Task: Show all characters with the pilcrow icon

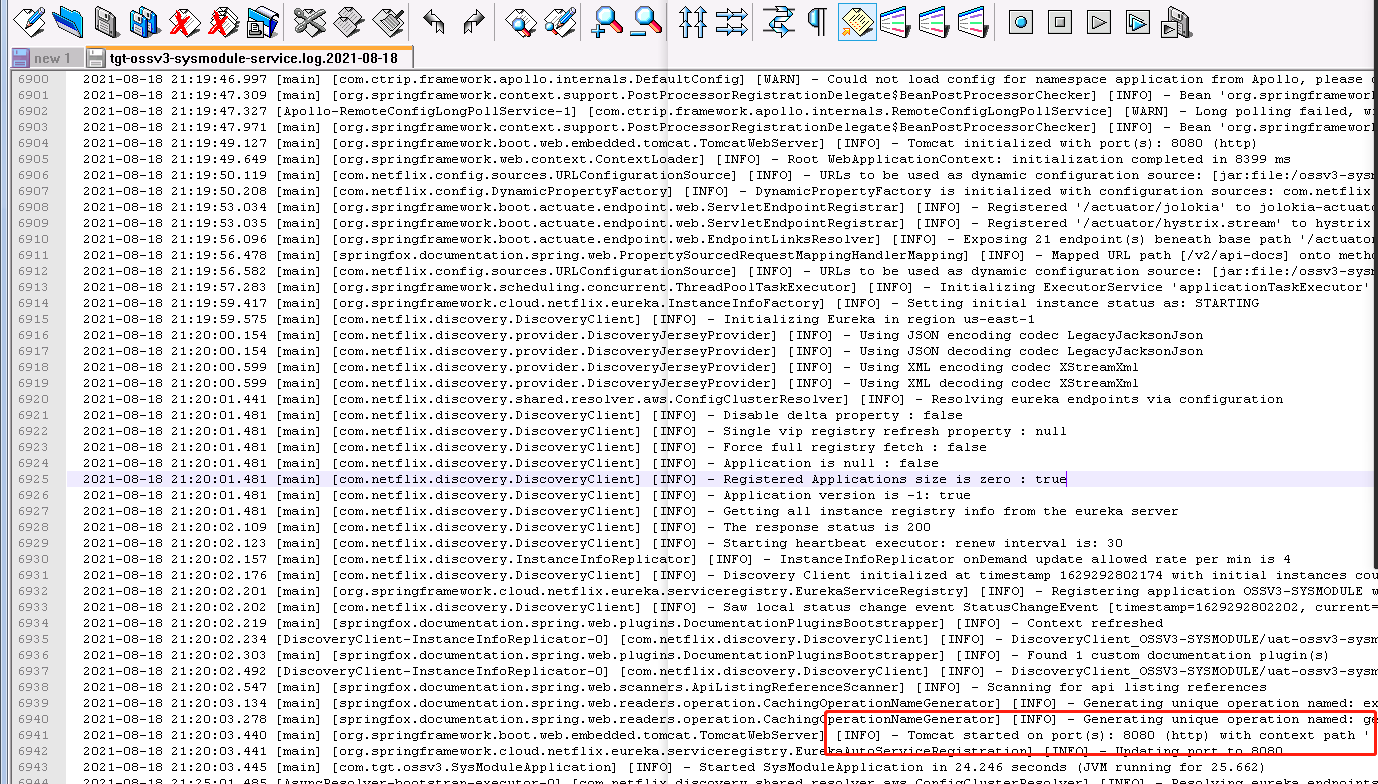Action: point(817,20)
